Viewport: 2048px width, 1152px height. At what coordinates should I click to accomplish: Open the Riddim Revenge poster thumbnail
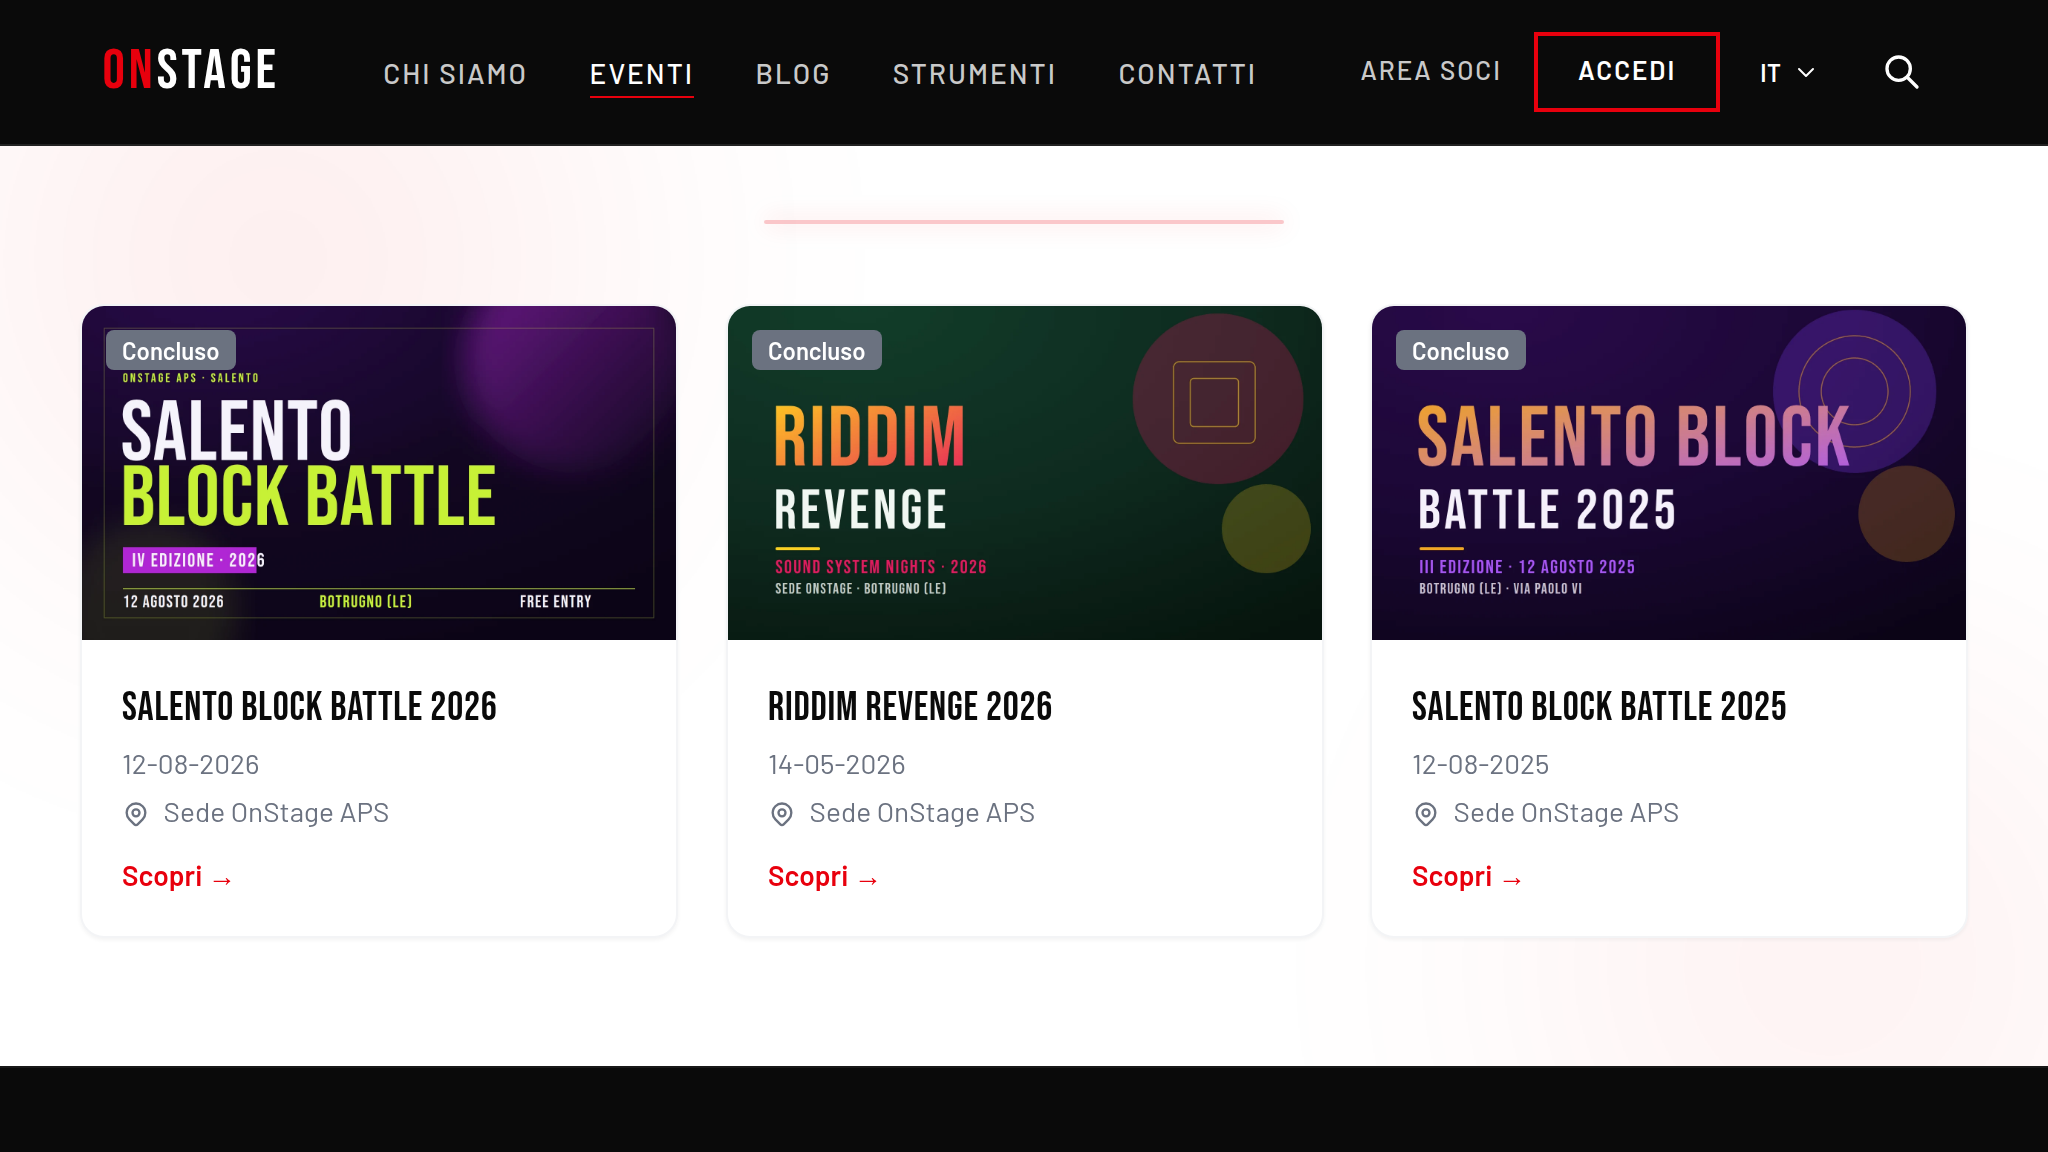point(1025,473)
